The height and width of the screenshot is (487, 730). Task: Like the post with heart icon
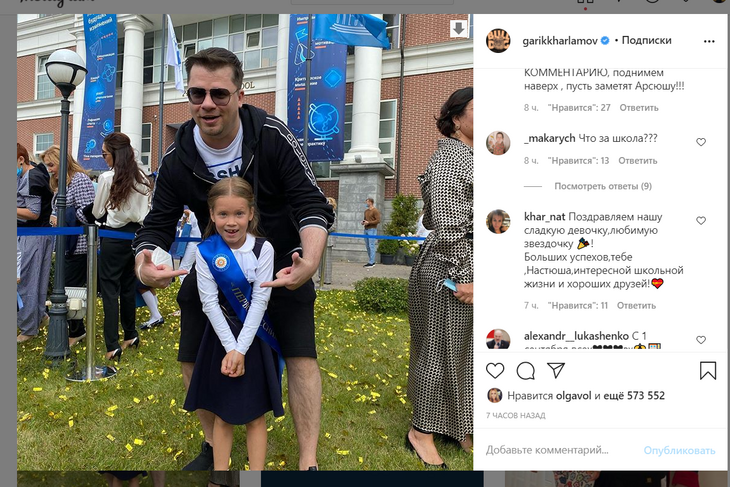495,371
